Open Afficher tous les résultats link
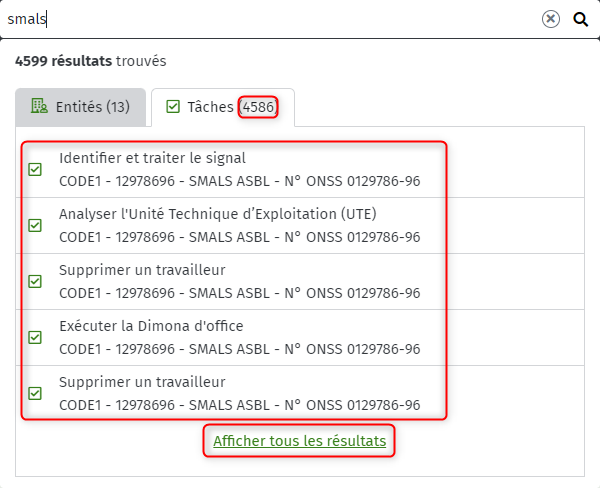Image resolution: width=600 pixels, height=488 pixels. click(x=300, y=441)
